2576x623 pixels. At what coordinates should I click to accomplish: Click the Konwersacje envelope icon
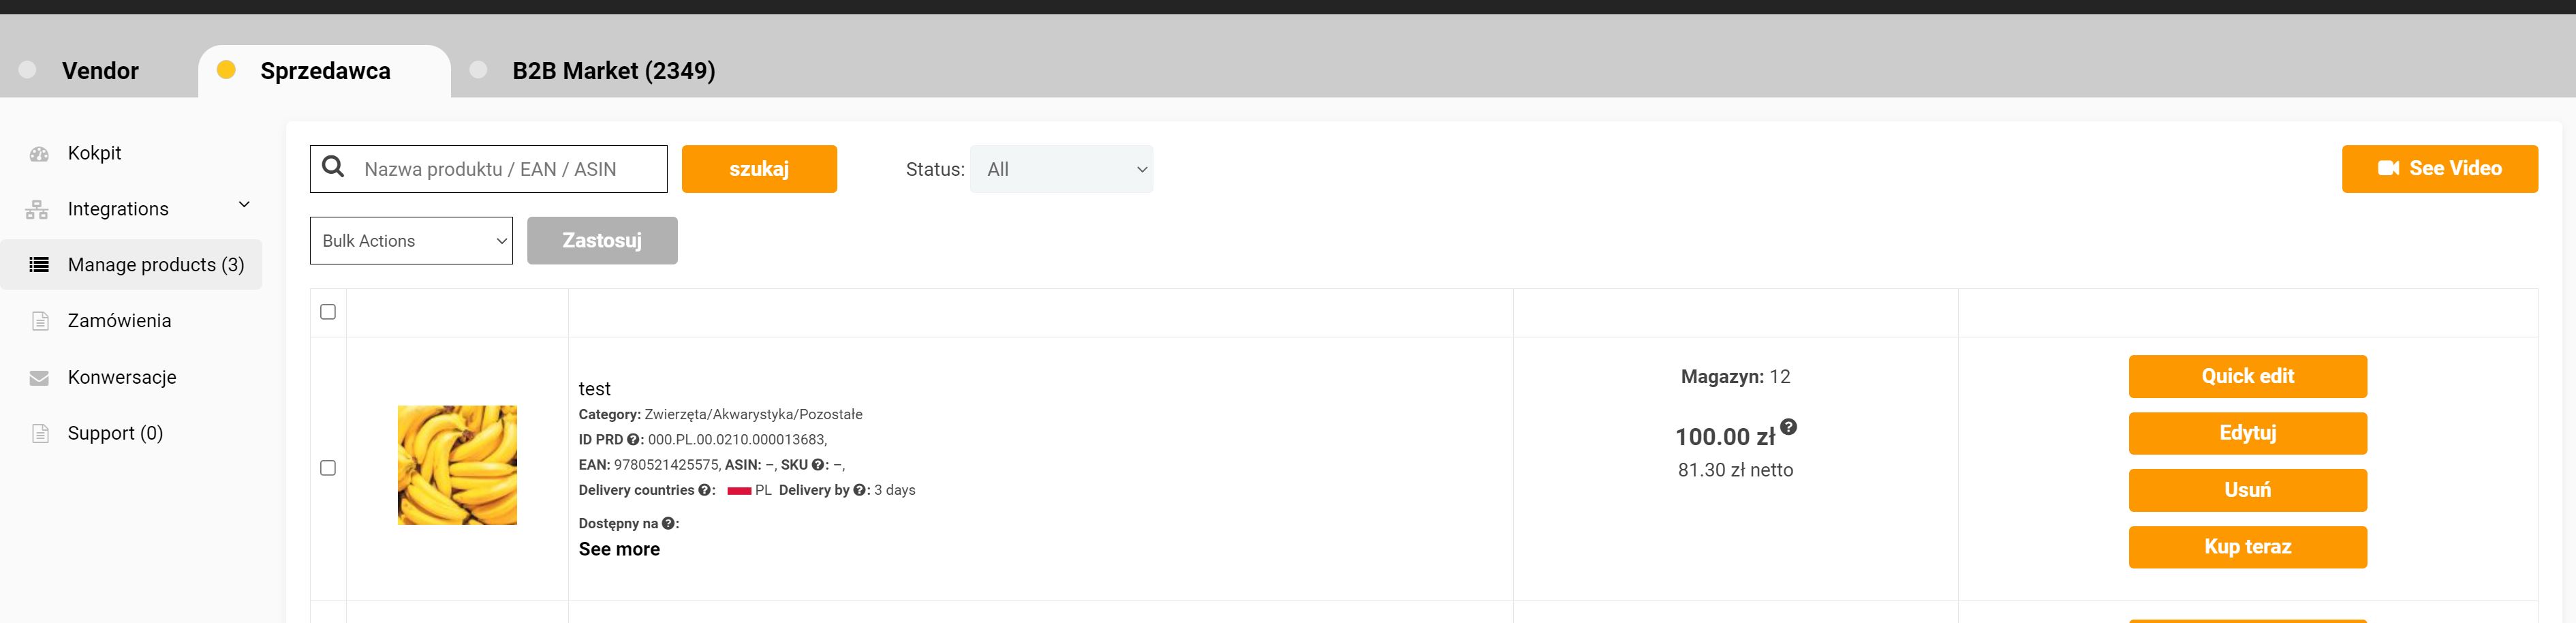click(x=39, y=378)
